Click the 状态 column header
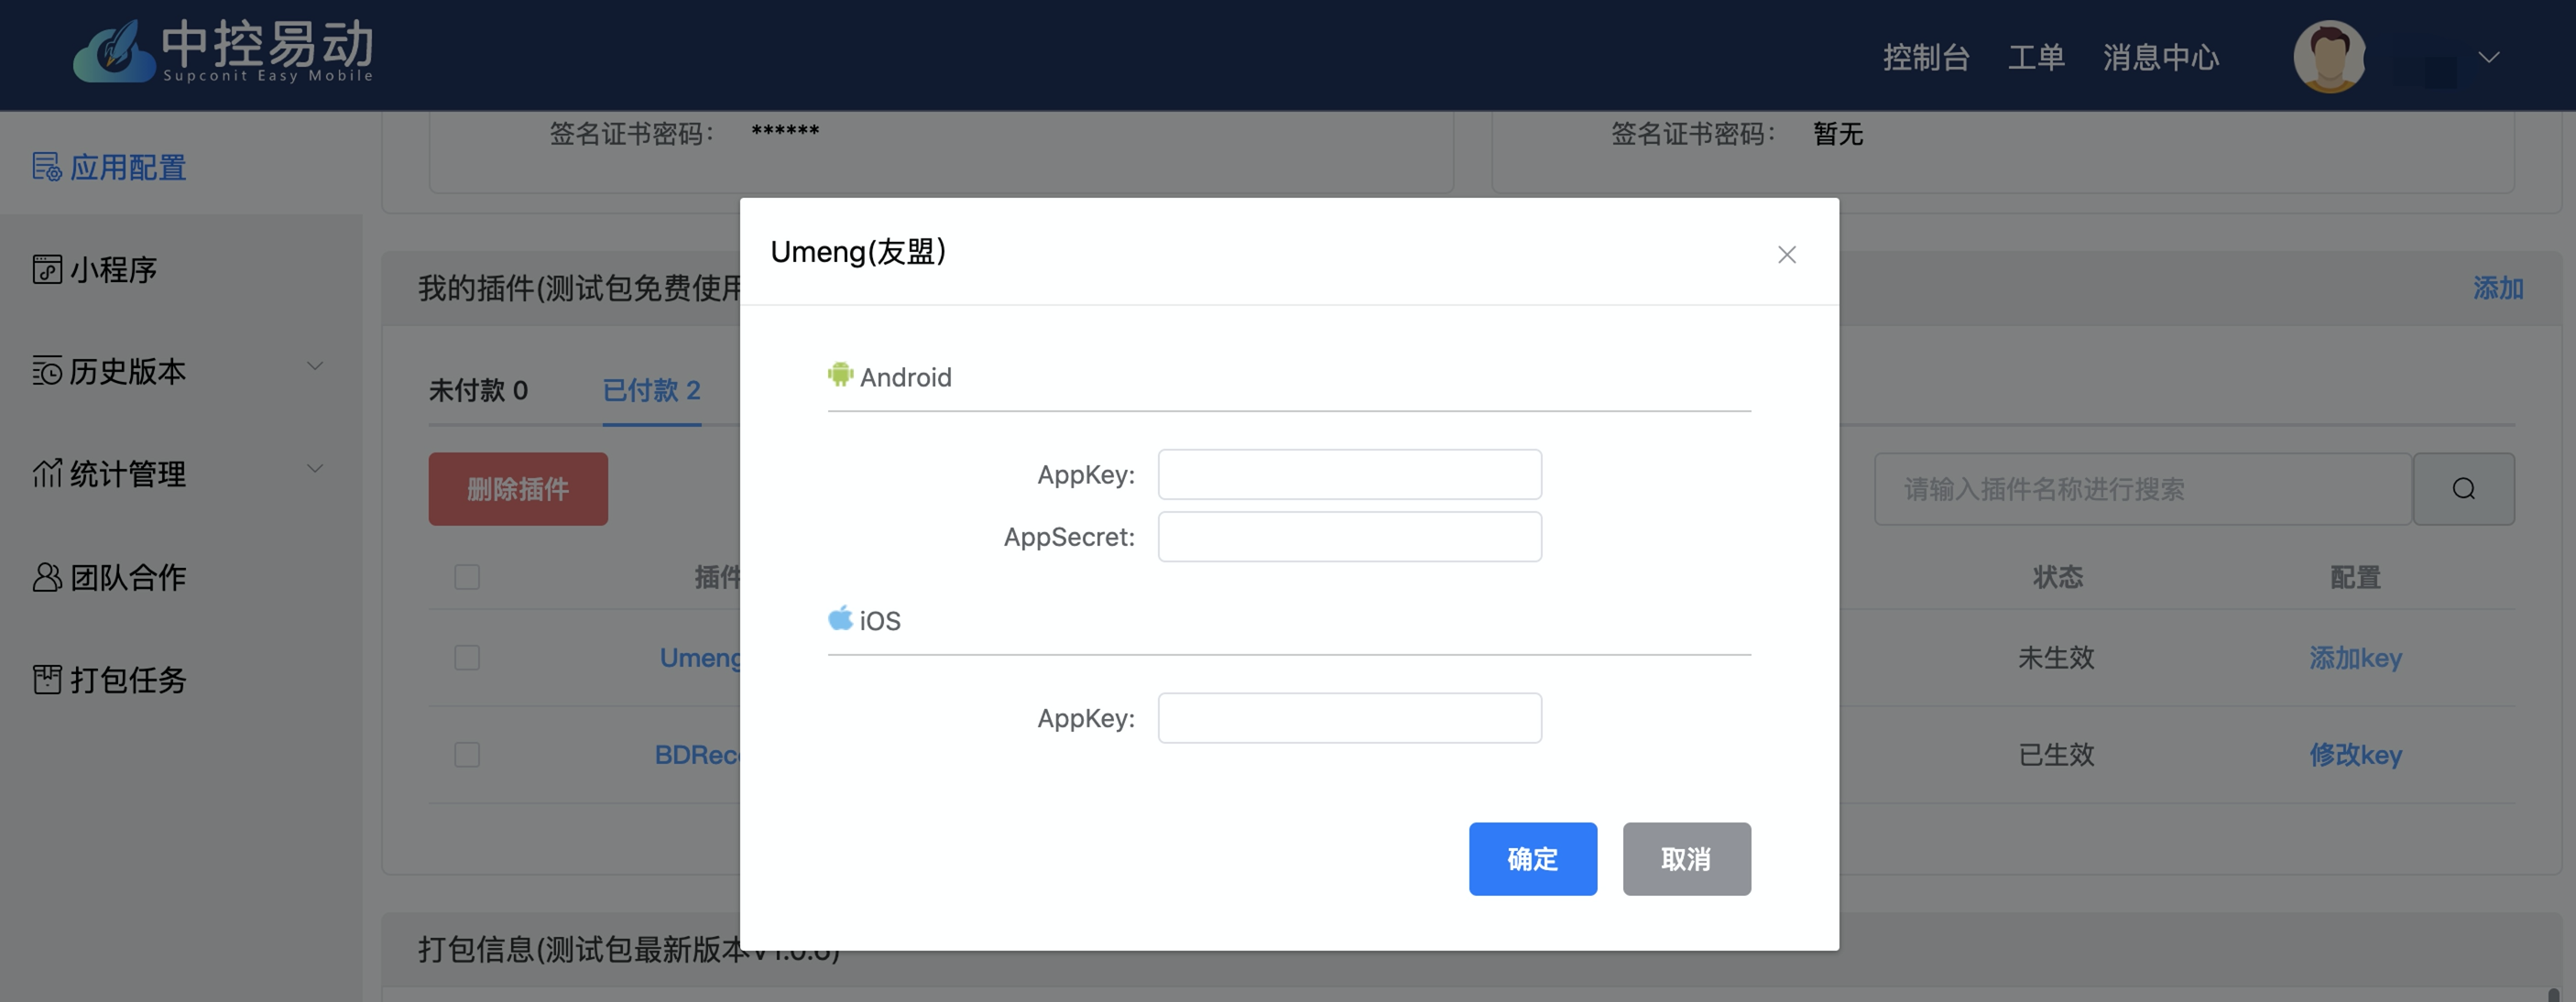Viewport: 2576px width, 1002px height. coord(2058,577)
